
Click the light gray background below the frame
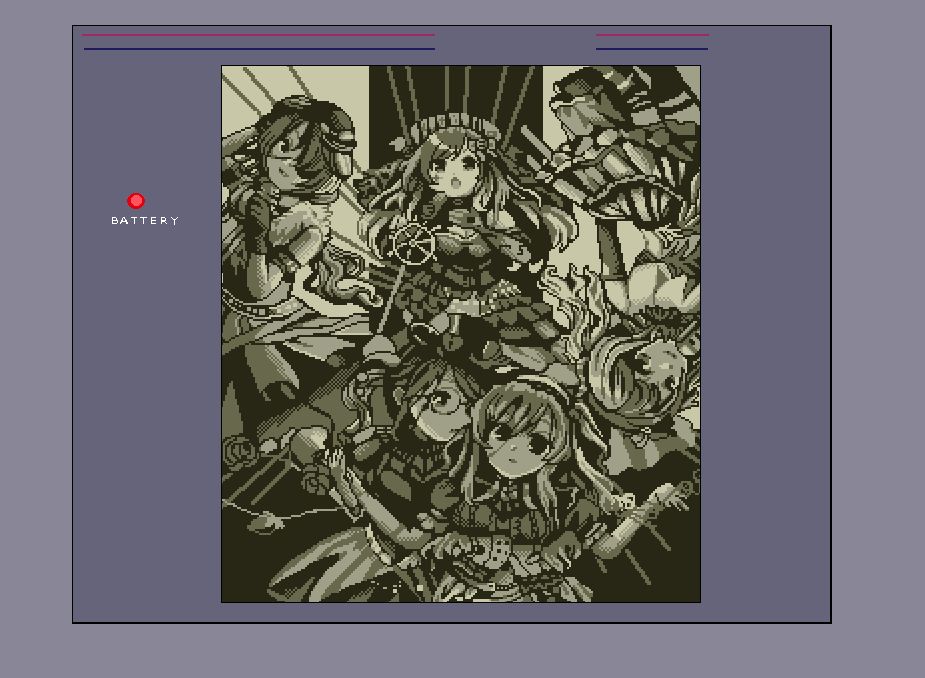(460, 652)
